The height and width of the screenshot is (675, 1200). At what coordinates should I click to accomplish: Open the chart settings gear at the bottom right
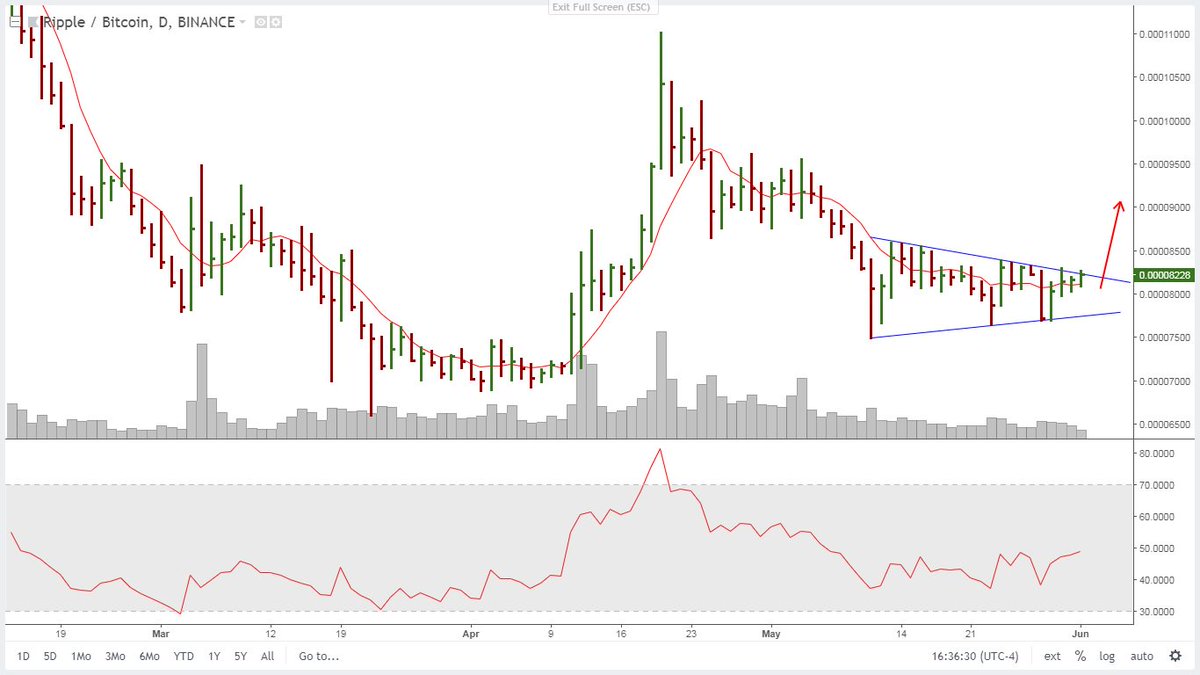(x=1174, y=656)
